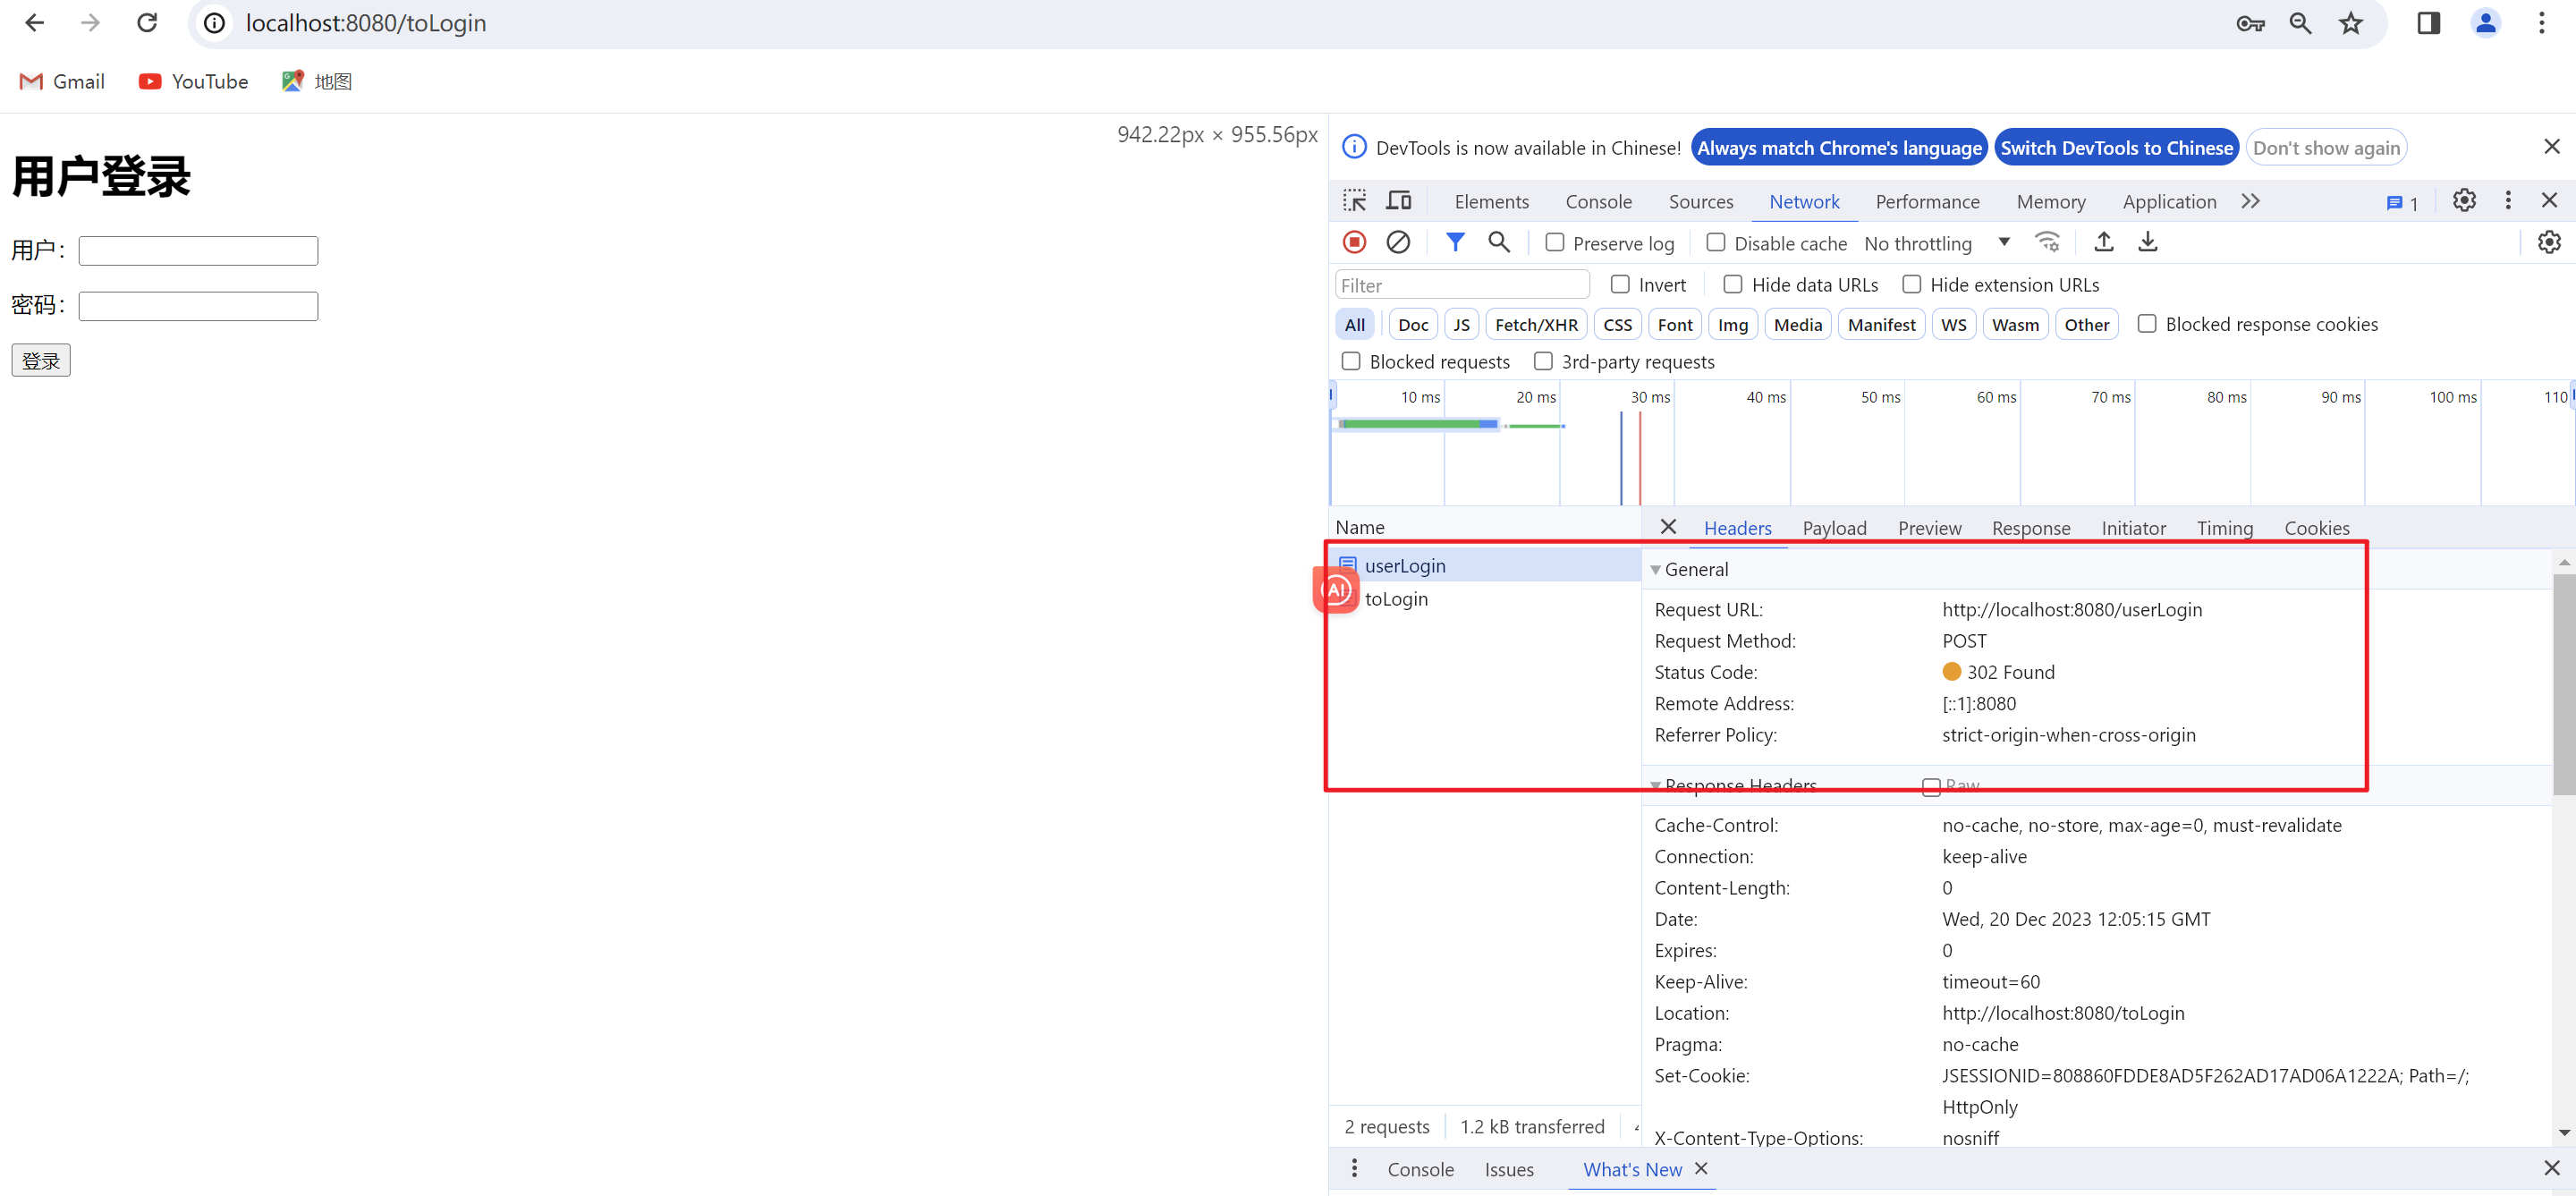Click the headers pane vertical scrollbar
The width and height of the screenshot is (2576, 1196).
point(2563,685)
